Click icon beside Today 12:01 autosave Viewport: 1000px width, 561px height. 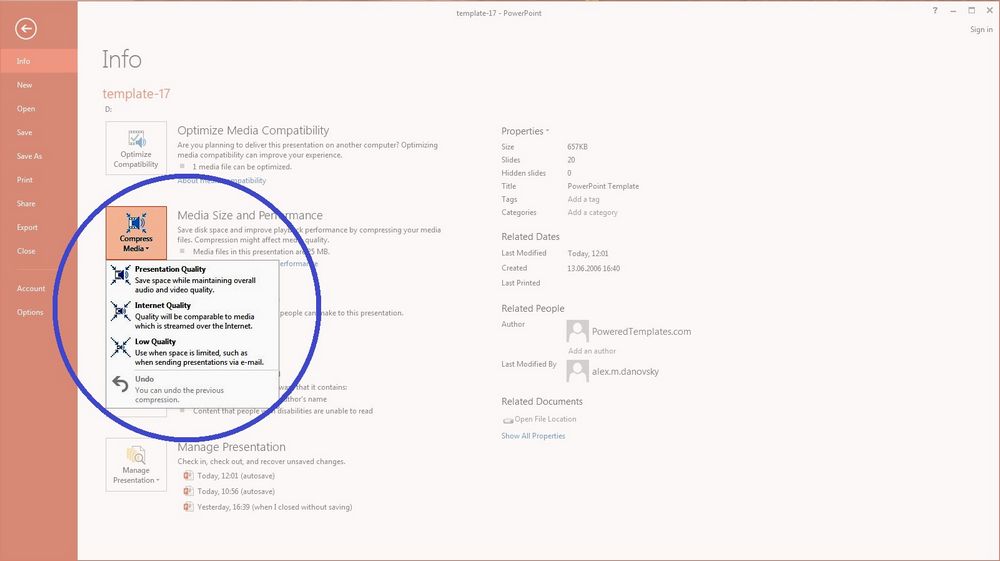tap(188, 476)
